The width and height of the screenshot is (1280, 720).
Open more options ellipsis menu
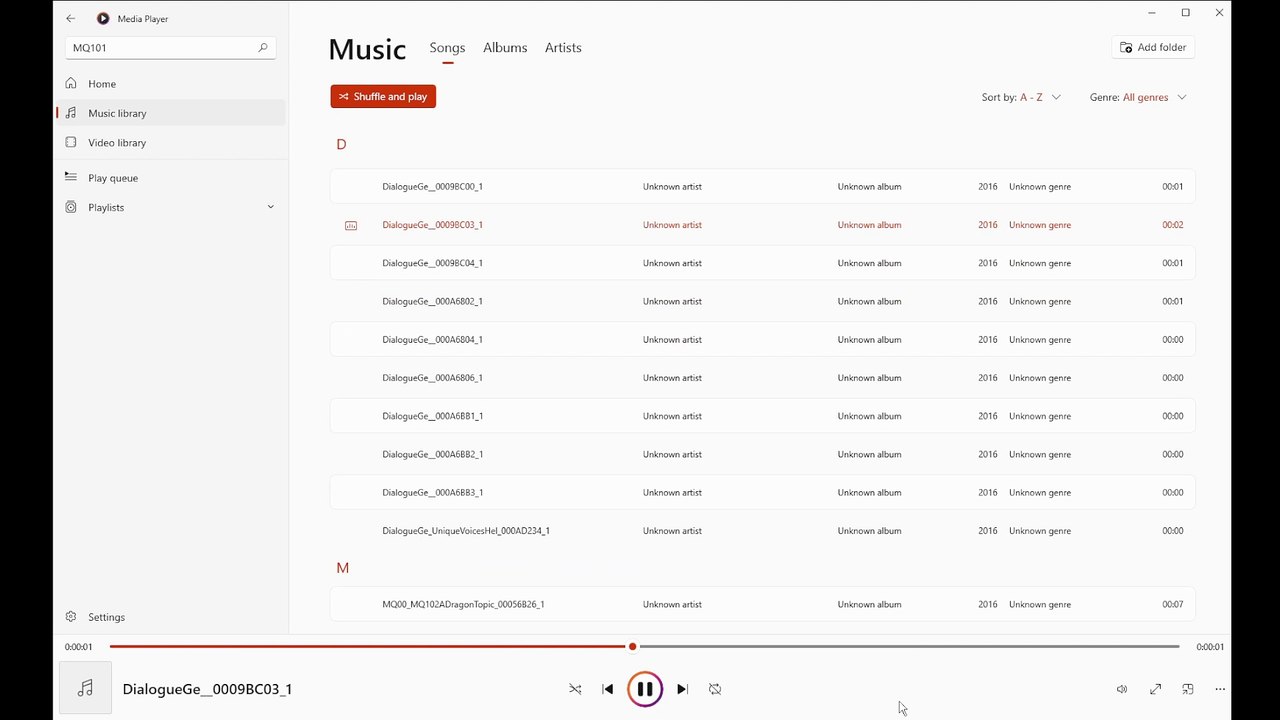click(x=1220, y=689)
